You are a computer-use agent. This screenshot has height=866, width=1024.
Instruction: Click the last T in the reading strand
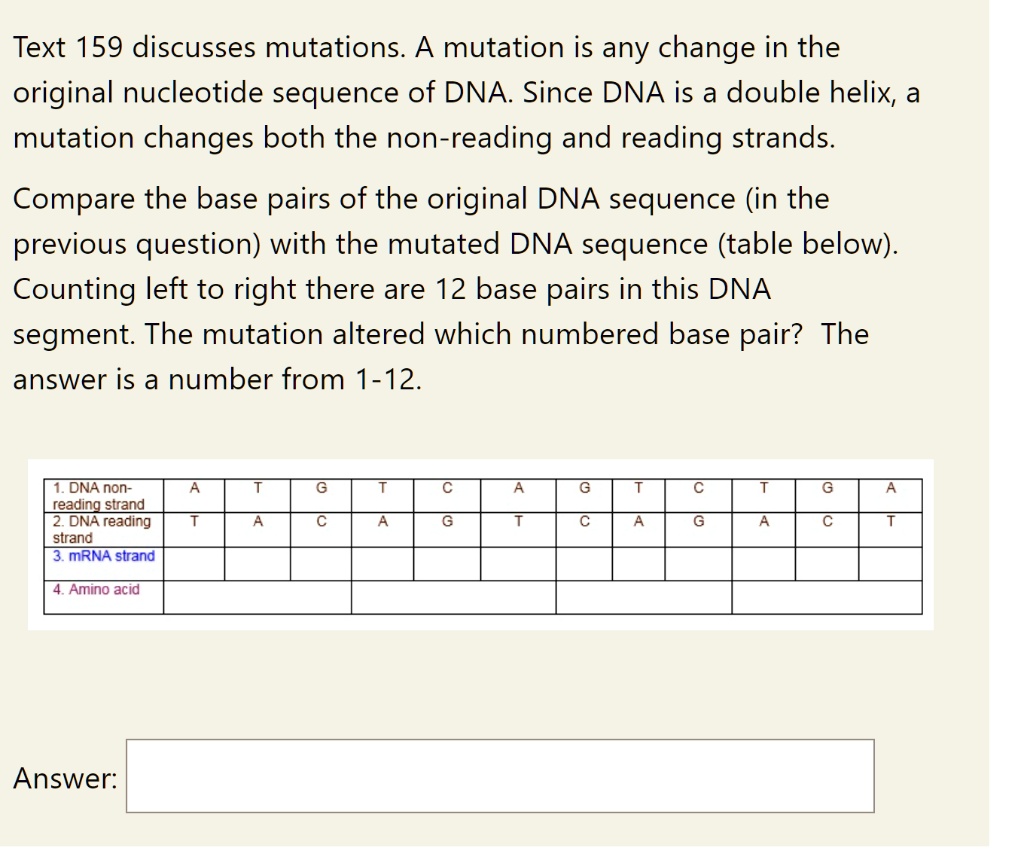(x=890, y=523)
